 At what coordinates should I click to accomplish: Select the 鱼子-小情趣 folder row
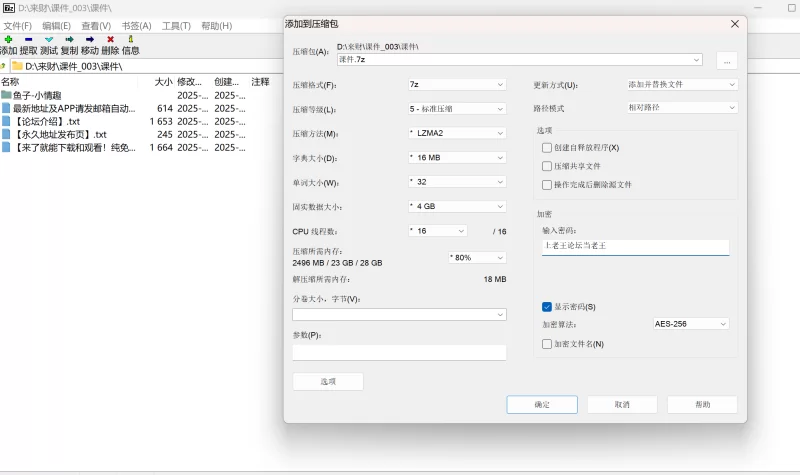point(37,95)
